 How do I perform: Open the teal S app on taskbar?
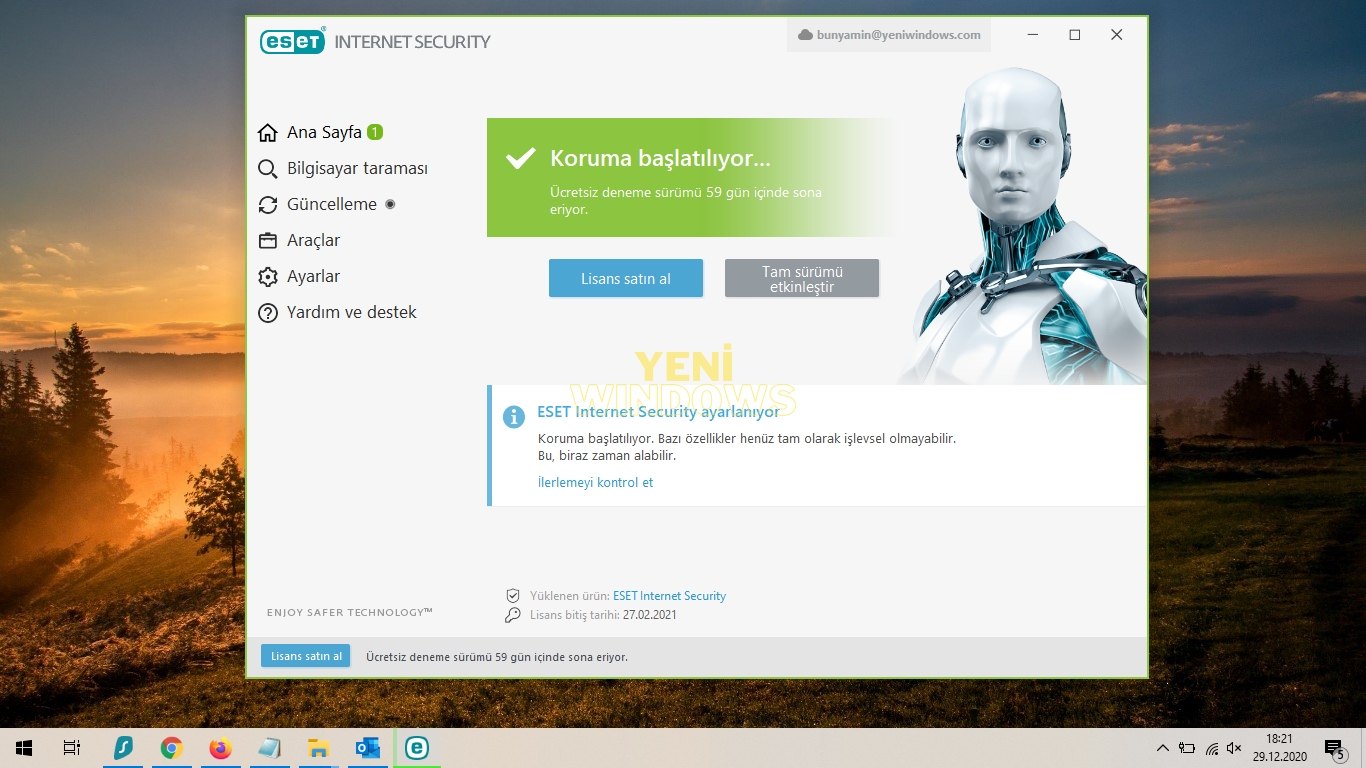(x=123, y=748)
